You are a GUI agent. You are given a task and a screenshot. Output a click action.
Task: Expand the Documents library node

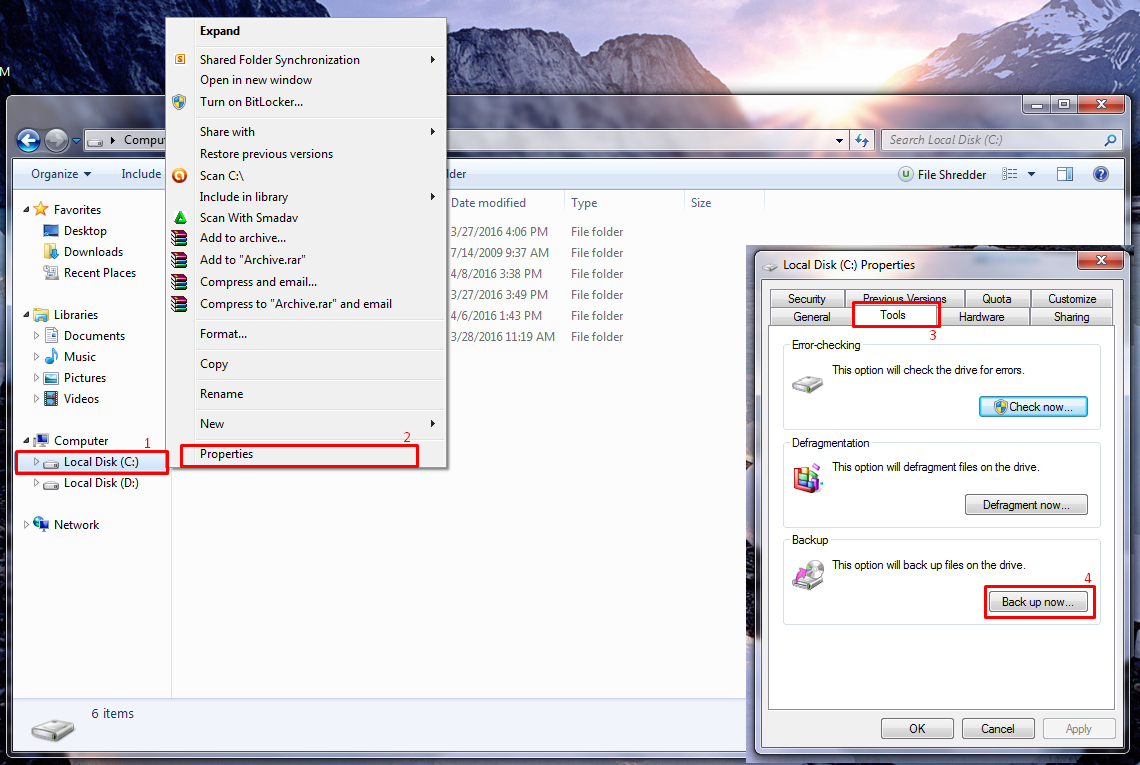tap(36, 335)
